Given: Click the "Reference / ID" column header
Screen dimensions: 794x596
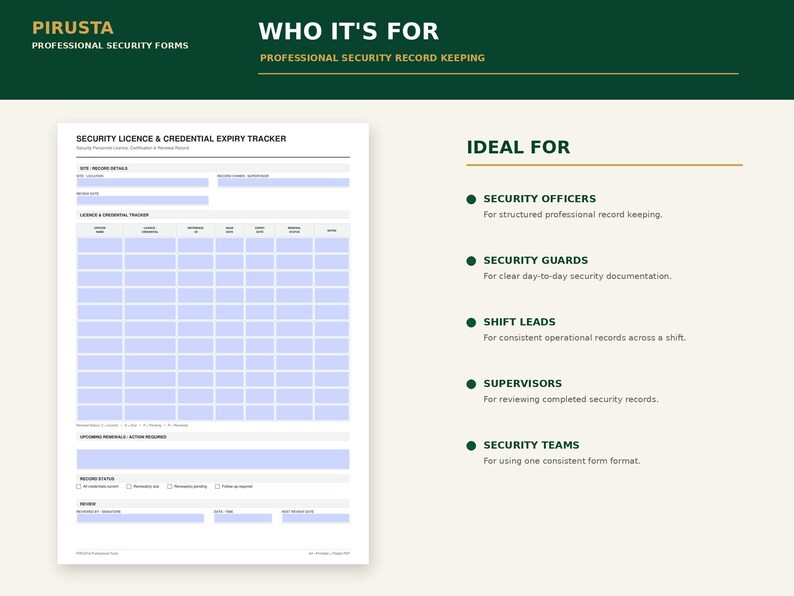Looking at the screenshot, I should [x=195, y=230].
